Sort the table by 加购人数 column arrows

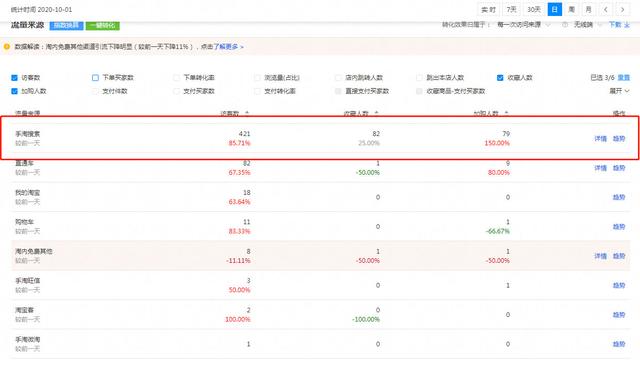(507, 113)
